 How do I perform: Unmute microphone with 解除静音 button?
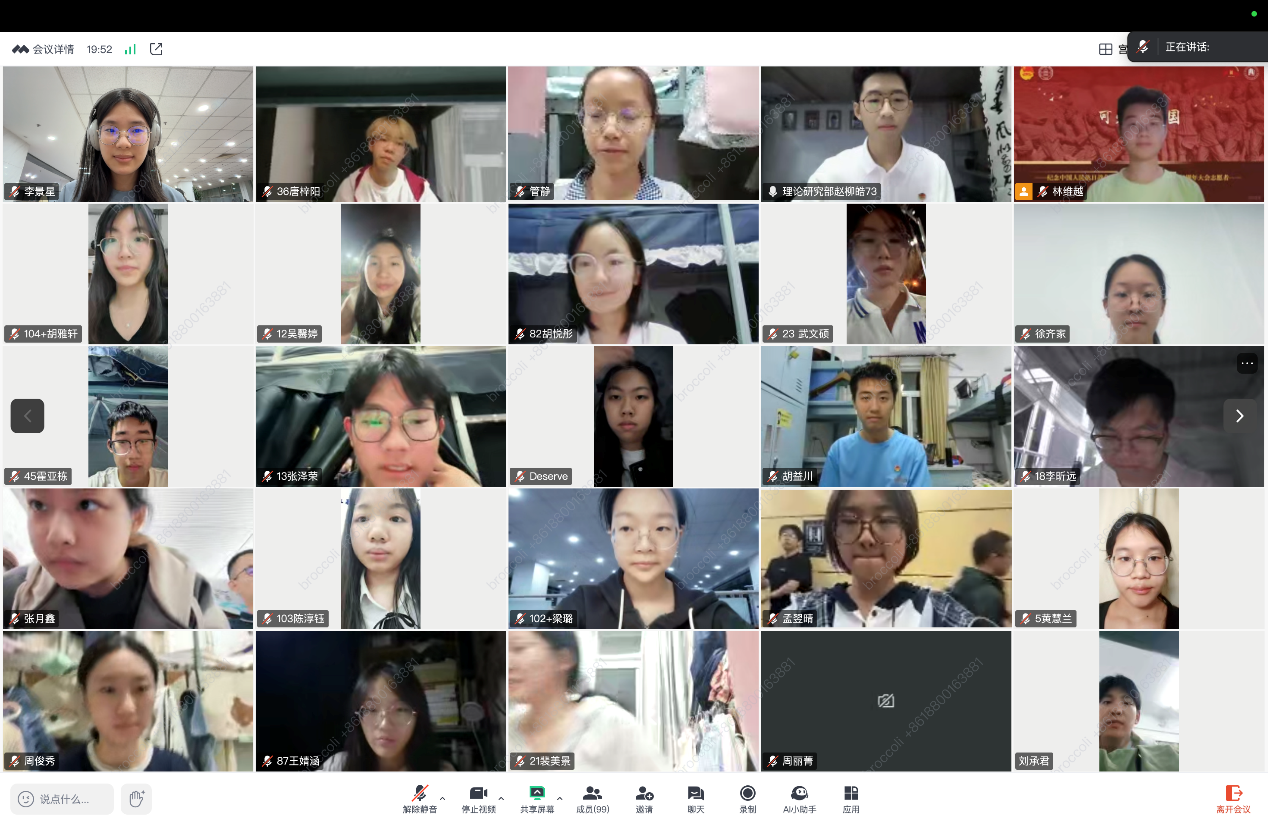click(x=420, y=797)
